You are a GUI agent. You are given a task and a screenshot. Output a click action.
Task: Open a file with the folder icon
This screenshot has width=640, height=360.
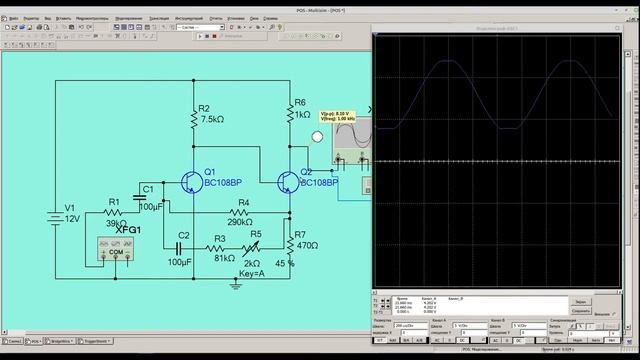tap(14, 27)
